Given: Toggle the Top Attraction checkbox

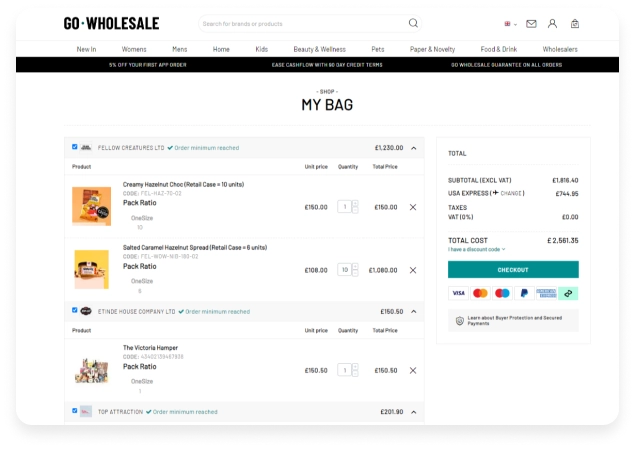Looking at the screenshot, I should point(75,411).
